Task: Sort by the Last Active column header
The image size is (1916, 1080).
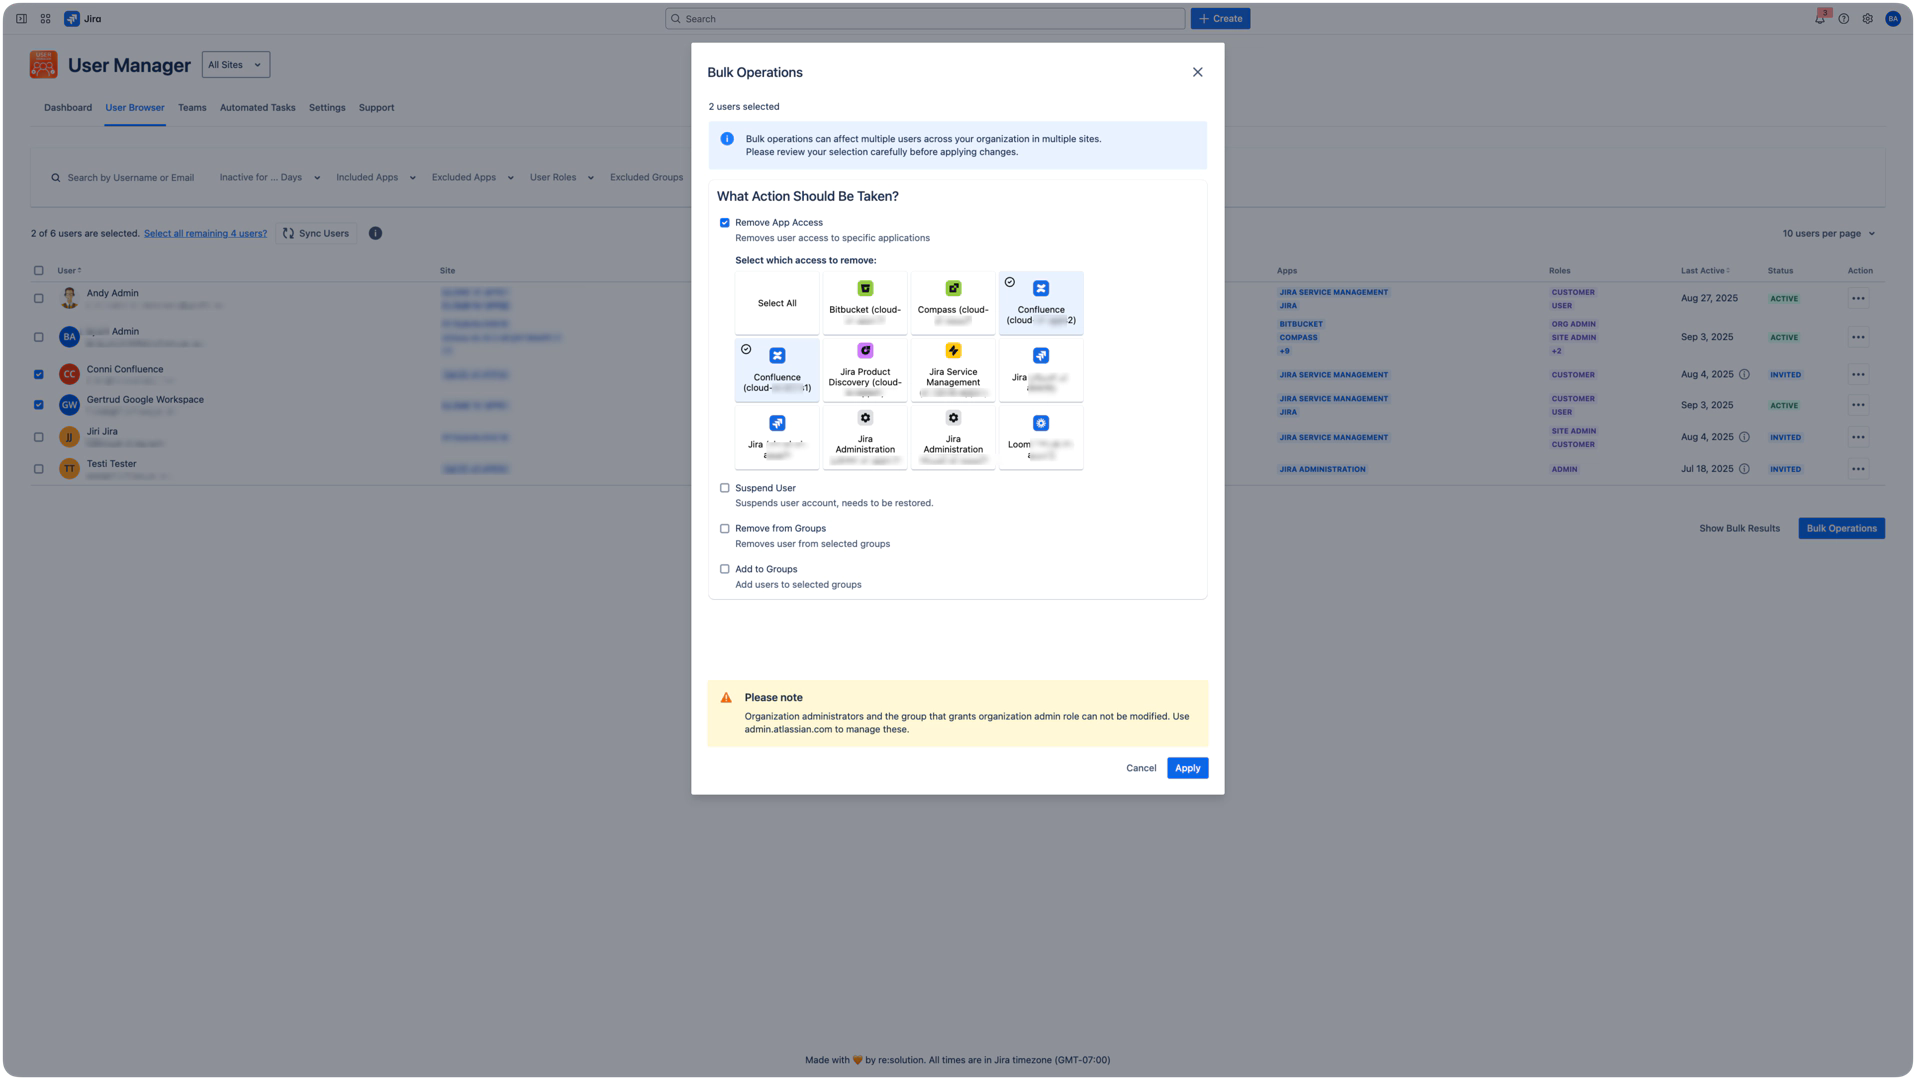Action: [1705, 271]
